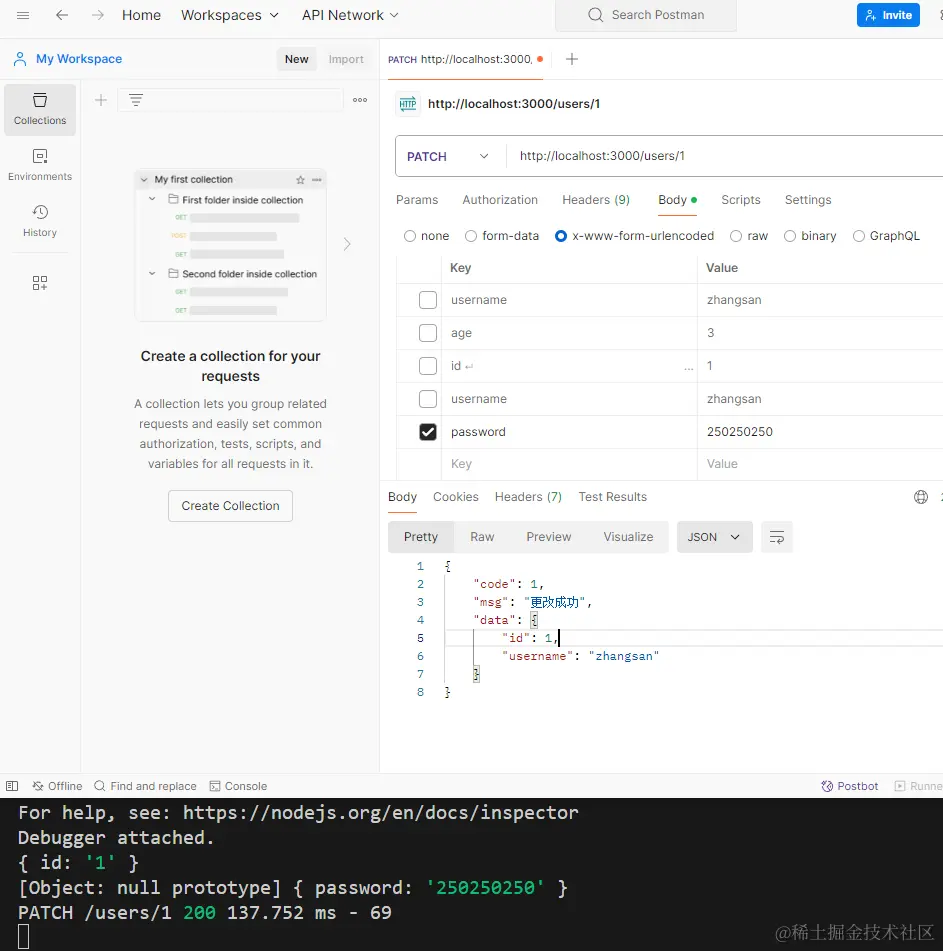This screenshot has height=951, width=943.
Task: Open the hamburger main menu
Action: pyautogui.click(x=23, y=15)
